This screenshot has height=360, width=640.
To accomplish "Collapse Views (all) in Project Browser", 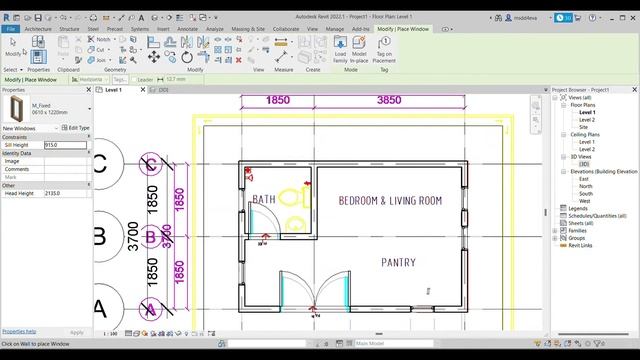I will (555, 98).
